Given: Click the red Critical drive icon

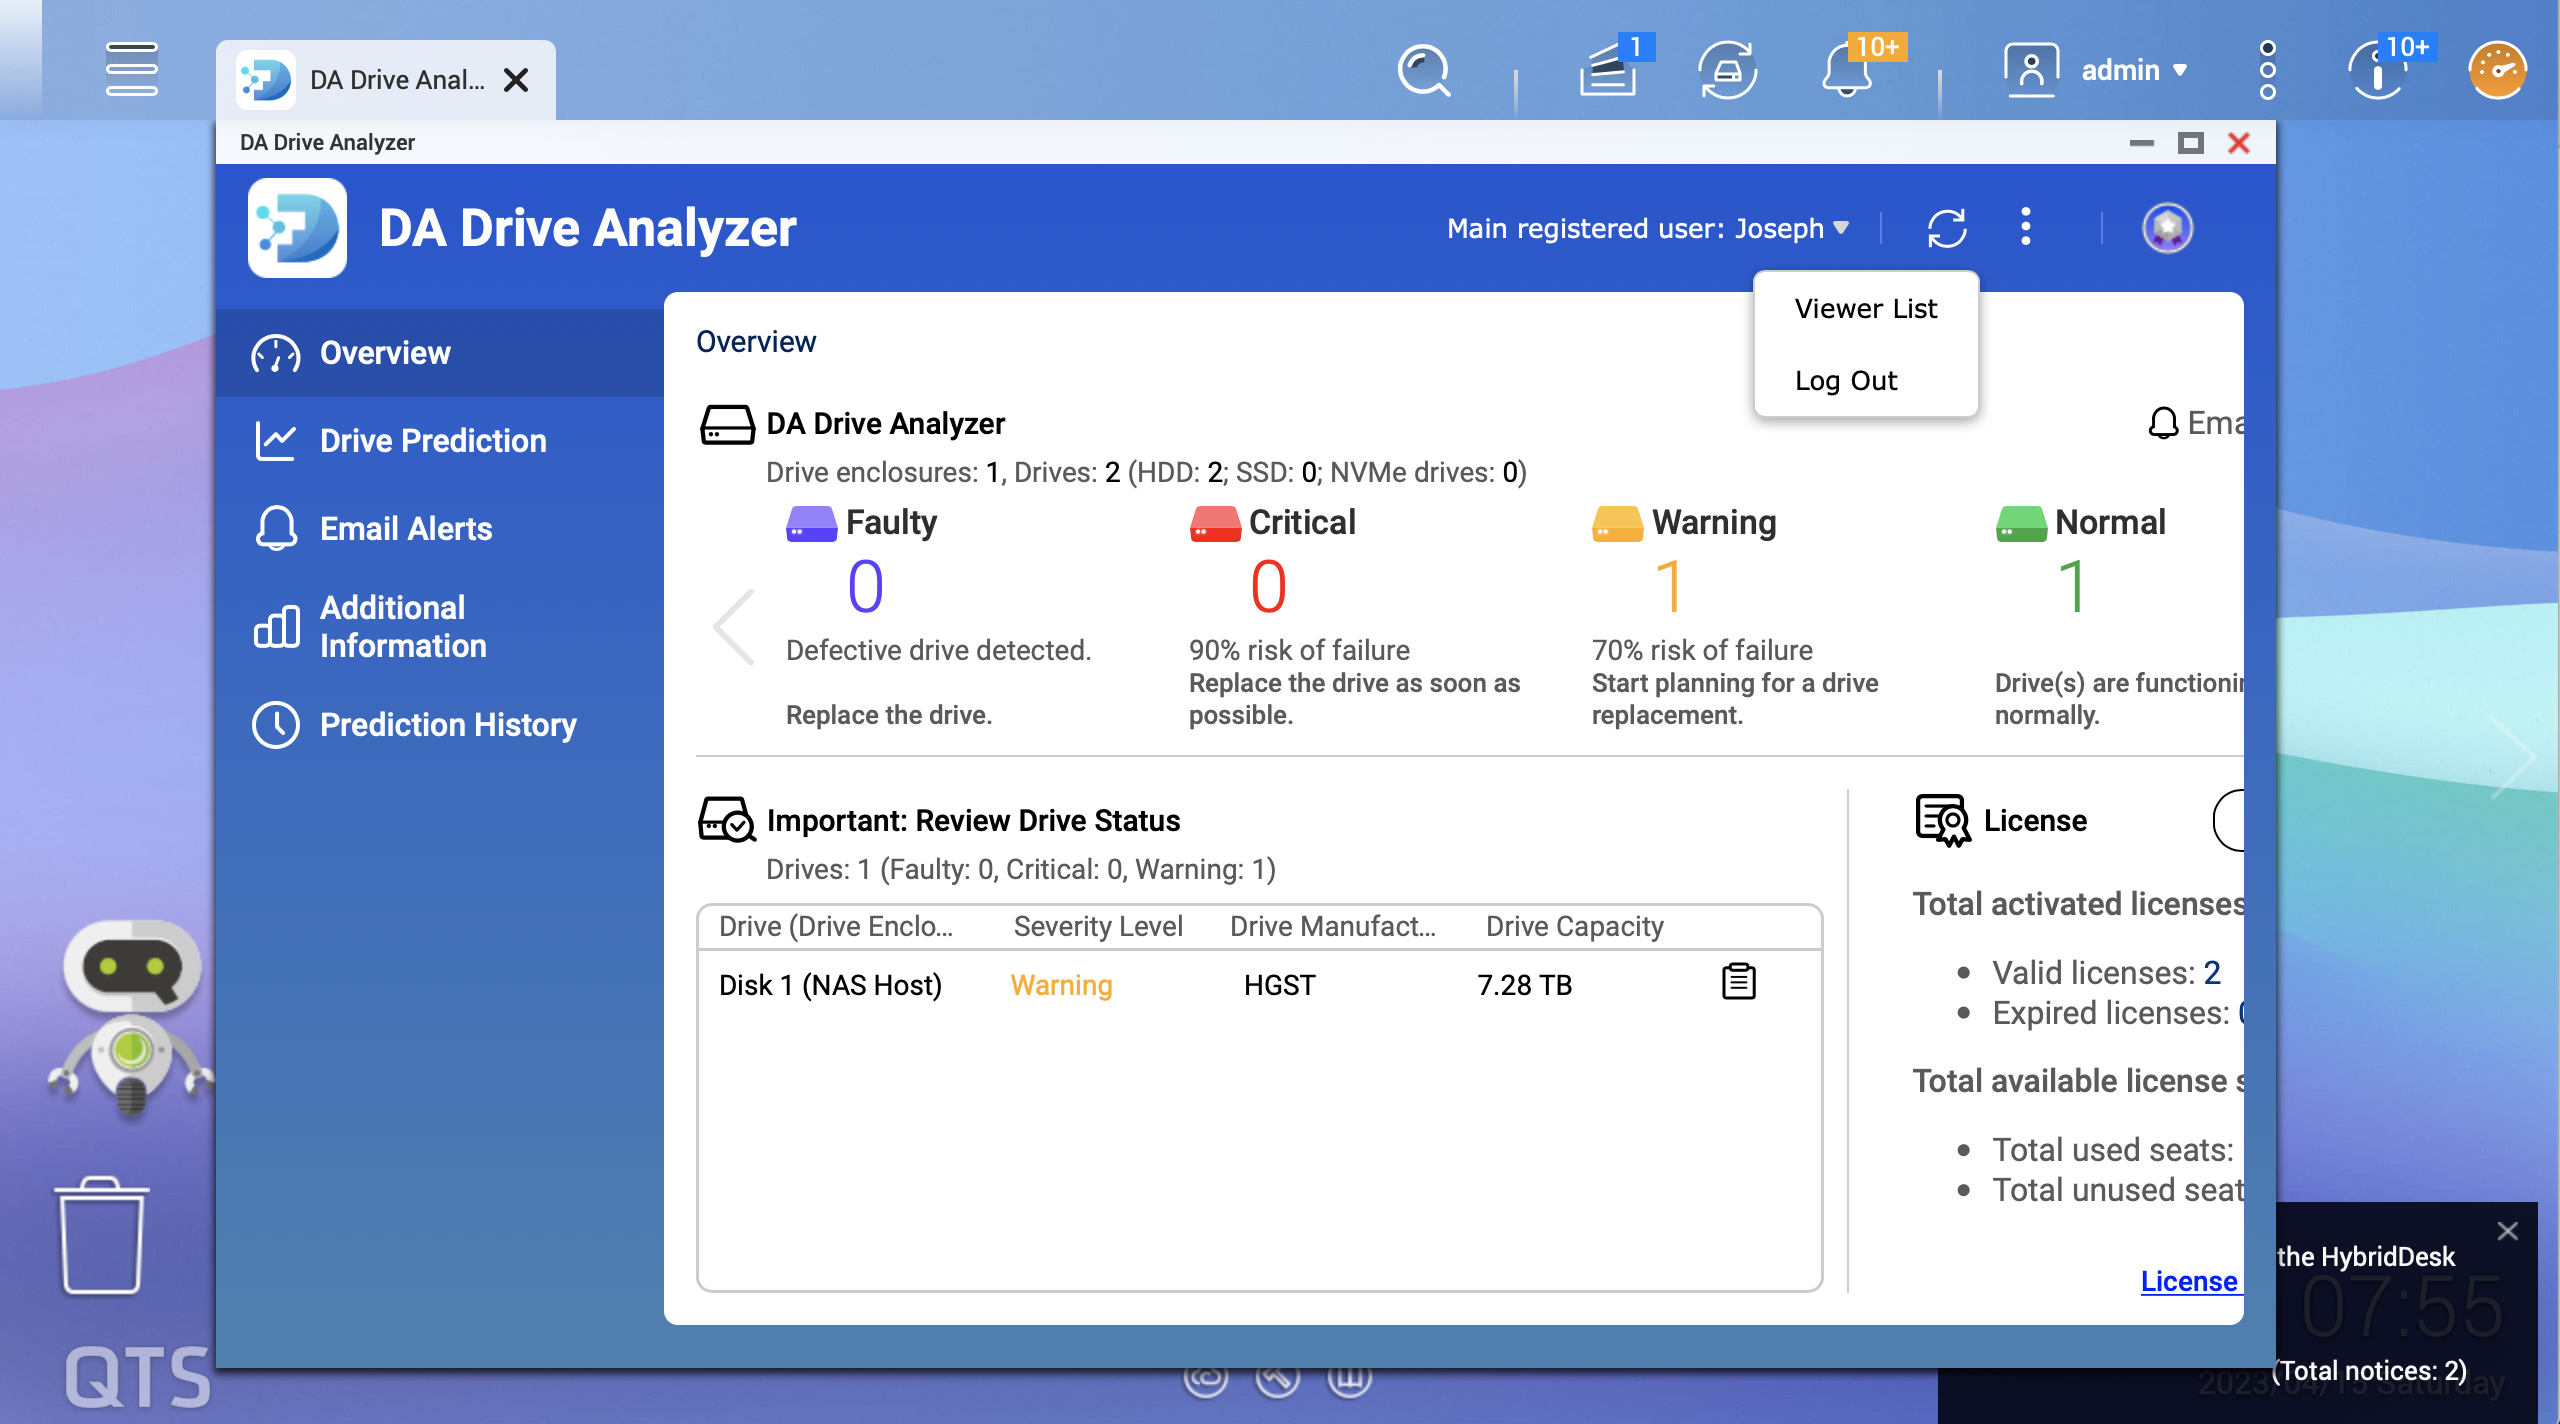Looking at the screenshot, I should point(1215,523).
